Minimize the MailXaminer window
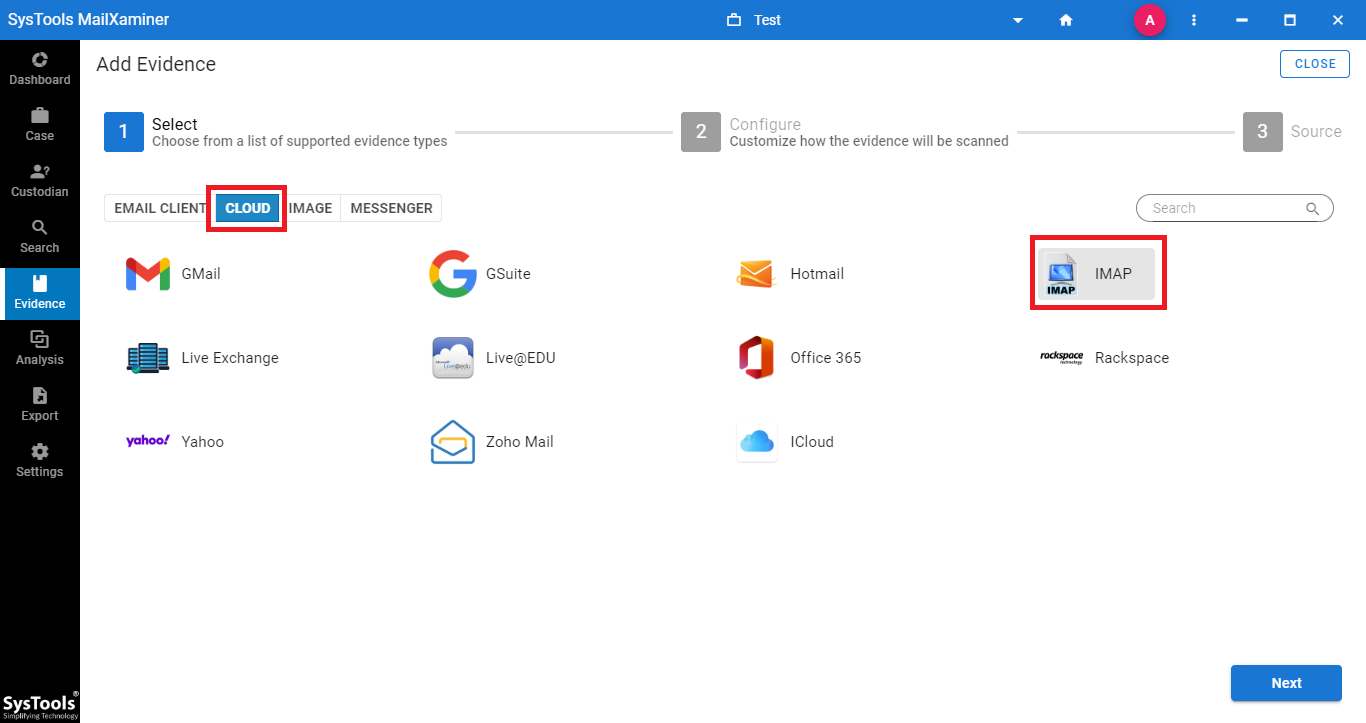Screen dimensions: 1366x723 1242,20
